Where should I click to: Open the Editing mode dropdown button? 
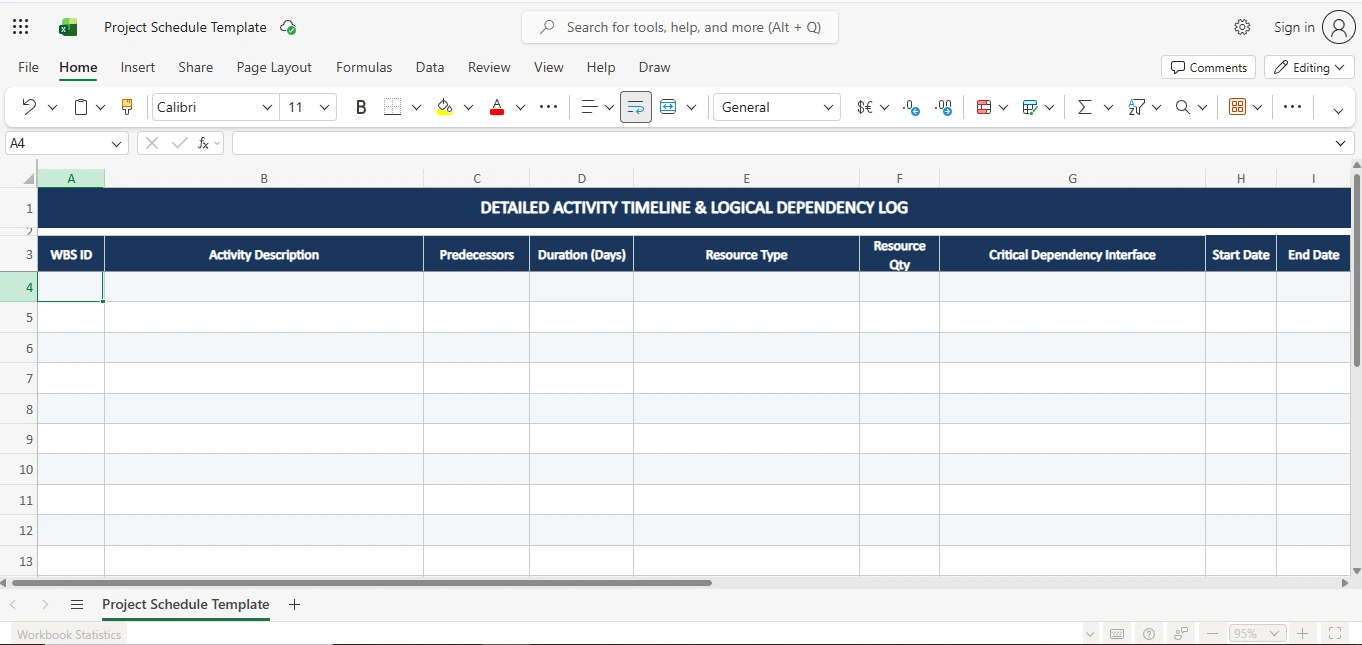[1310, 67]
